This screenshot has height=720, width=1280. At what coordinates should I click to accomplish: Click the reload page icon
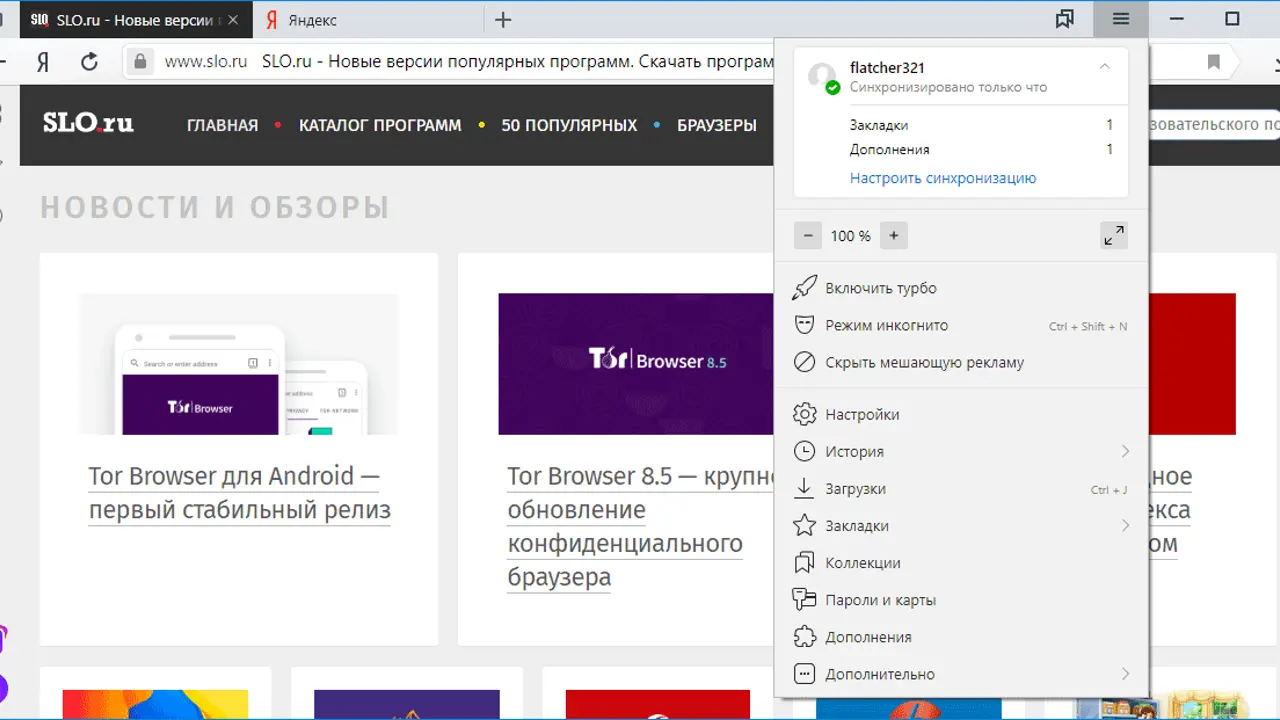[89, 62]
